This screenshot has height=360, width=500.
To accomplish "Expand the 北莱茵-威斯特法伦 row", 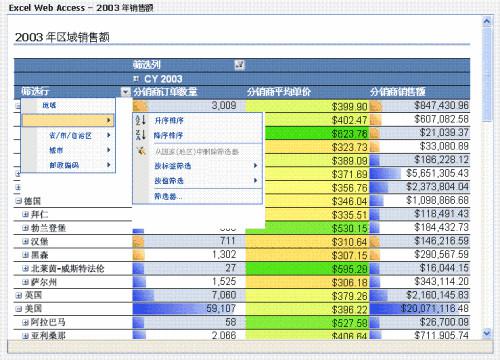I will tap(25, 268).
